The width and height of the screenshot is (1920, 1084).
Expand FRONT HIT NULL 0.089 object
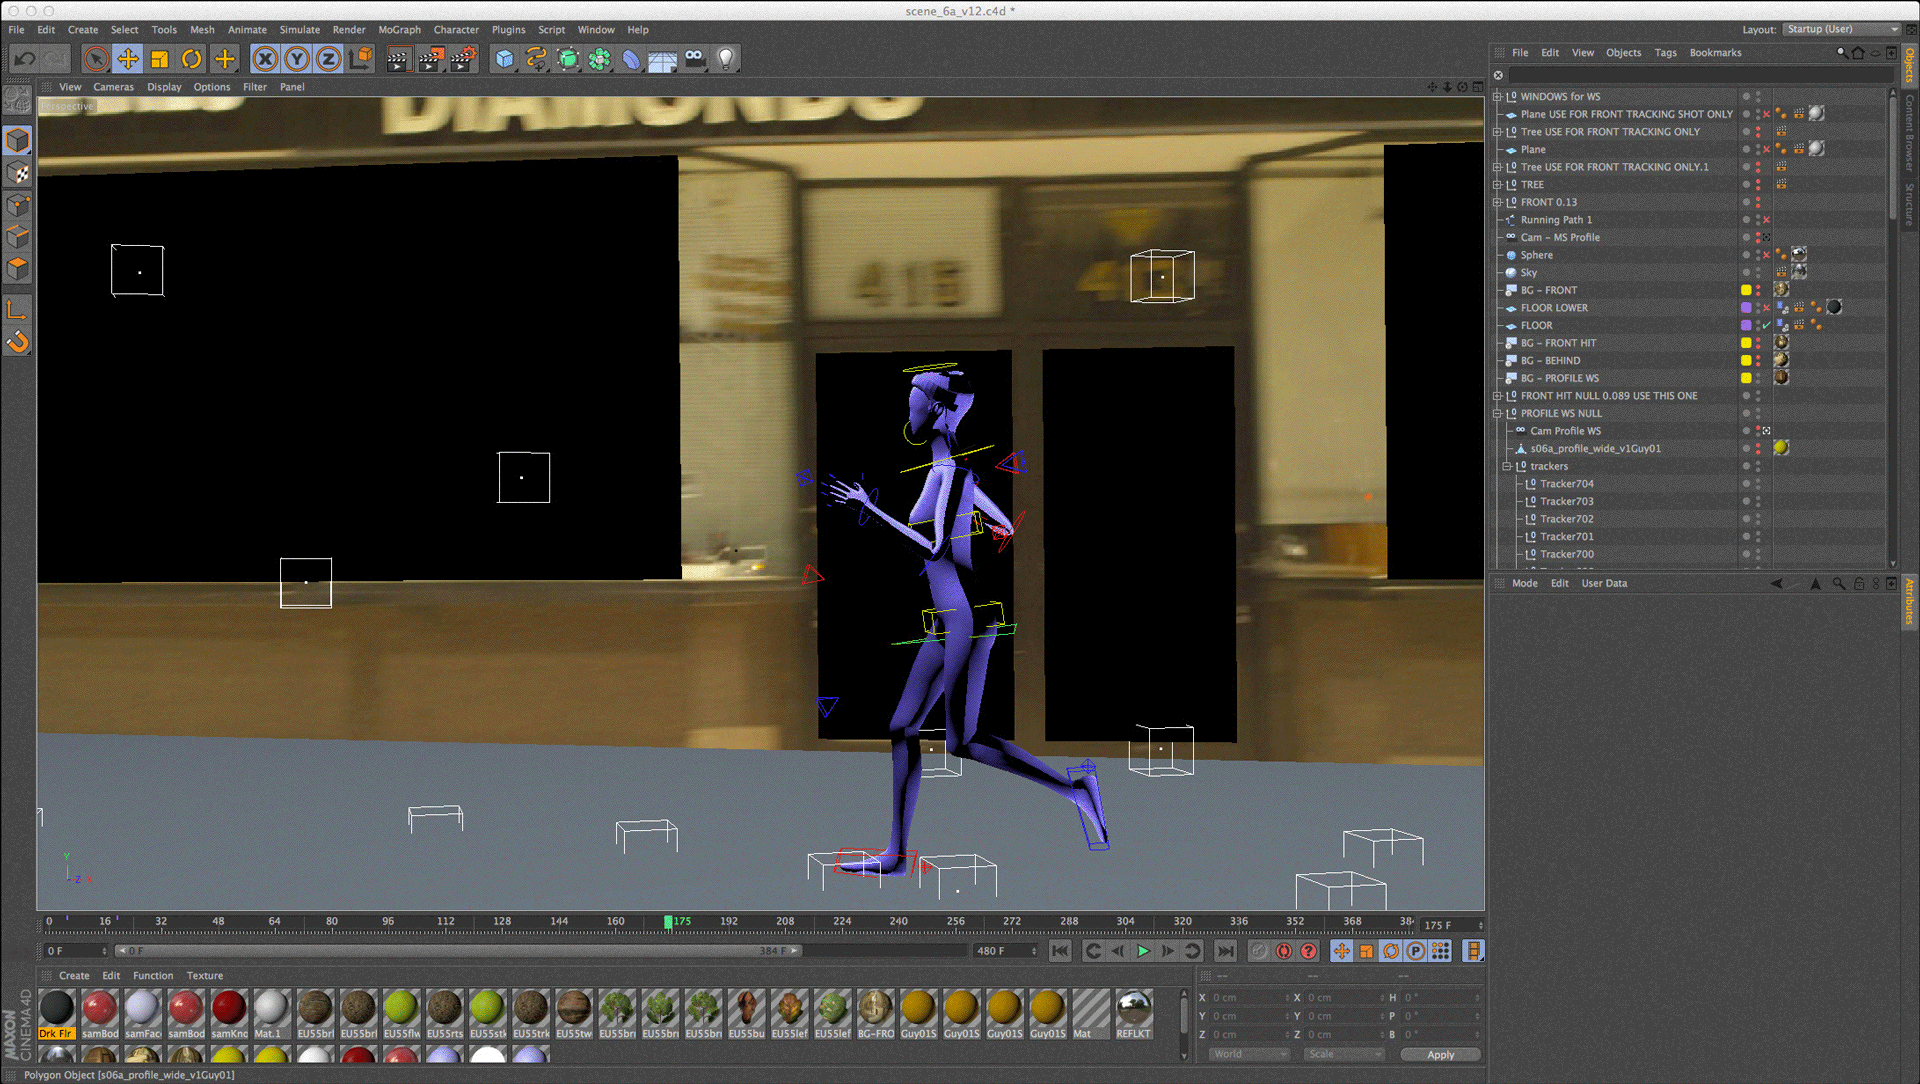[x=1498, y=396]
